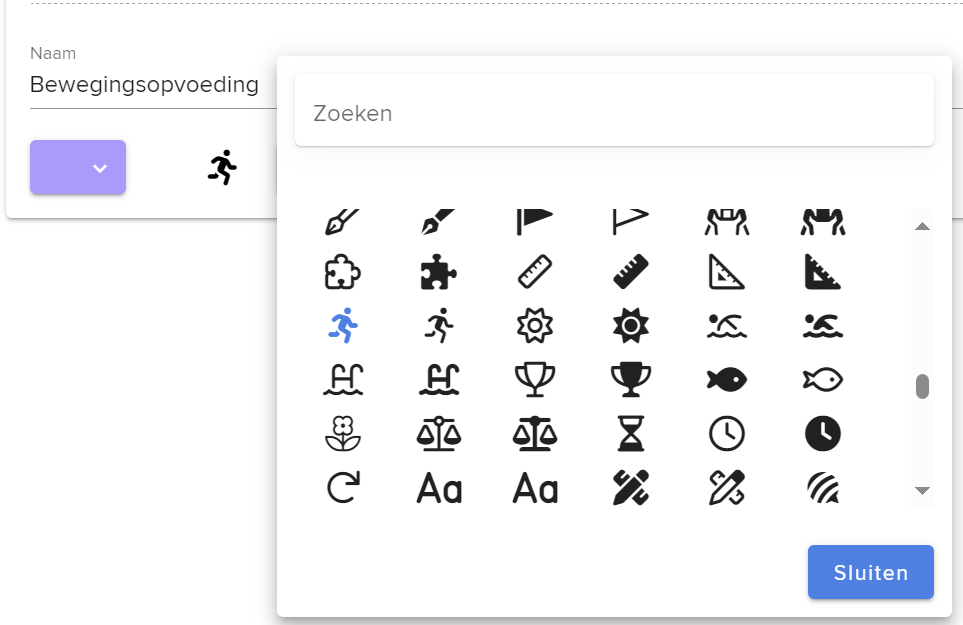Choose the flower icon
Screen dimensions: 963x625
point(343,433)
